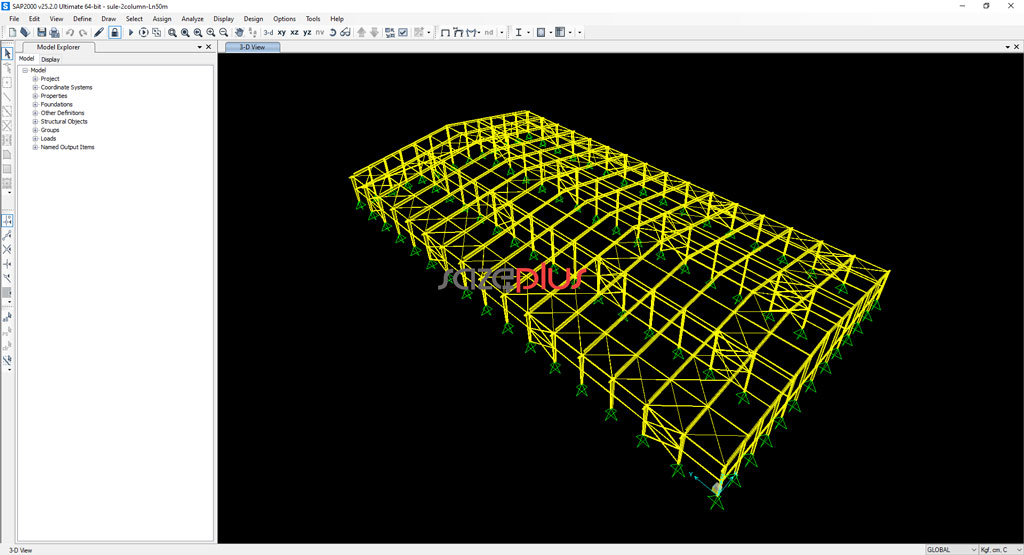Open the Define menu

coord(82,19)
